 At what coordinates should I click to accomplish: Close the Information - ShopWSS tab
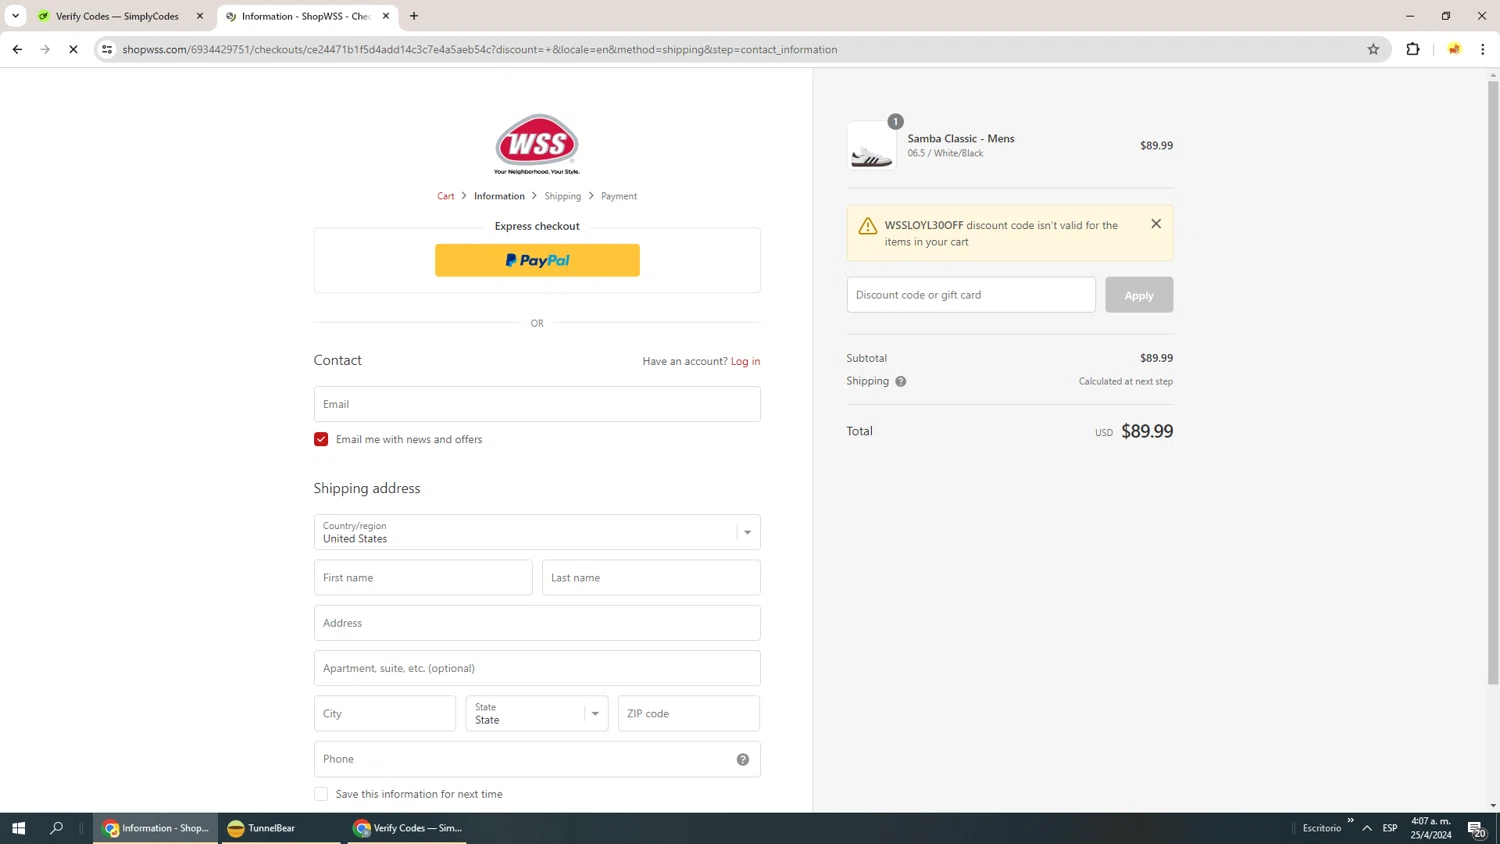[x=386, y=16]
